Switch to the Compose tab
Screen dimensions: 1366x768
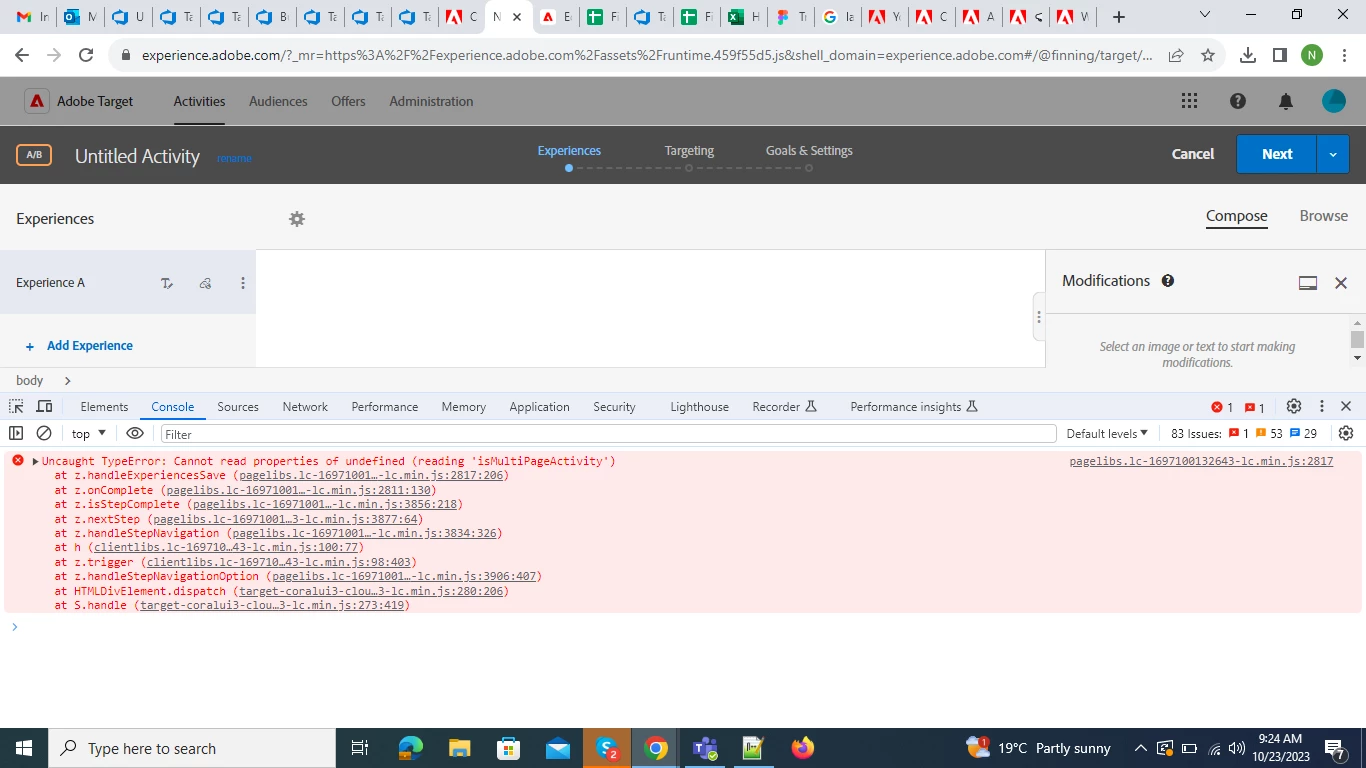click(1236, 216)
